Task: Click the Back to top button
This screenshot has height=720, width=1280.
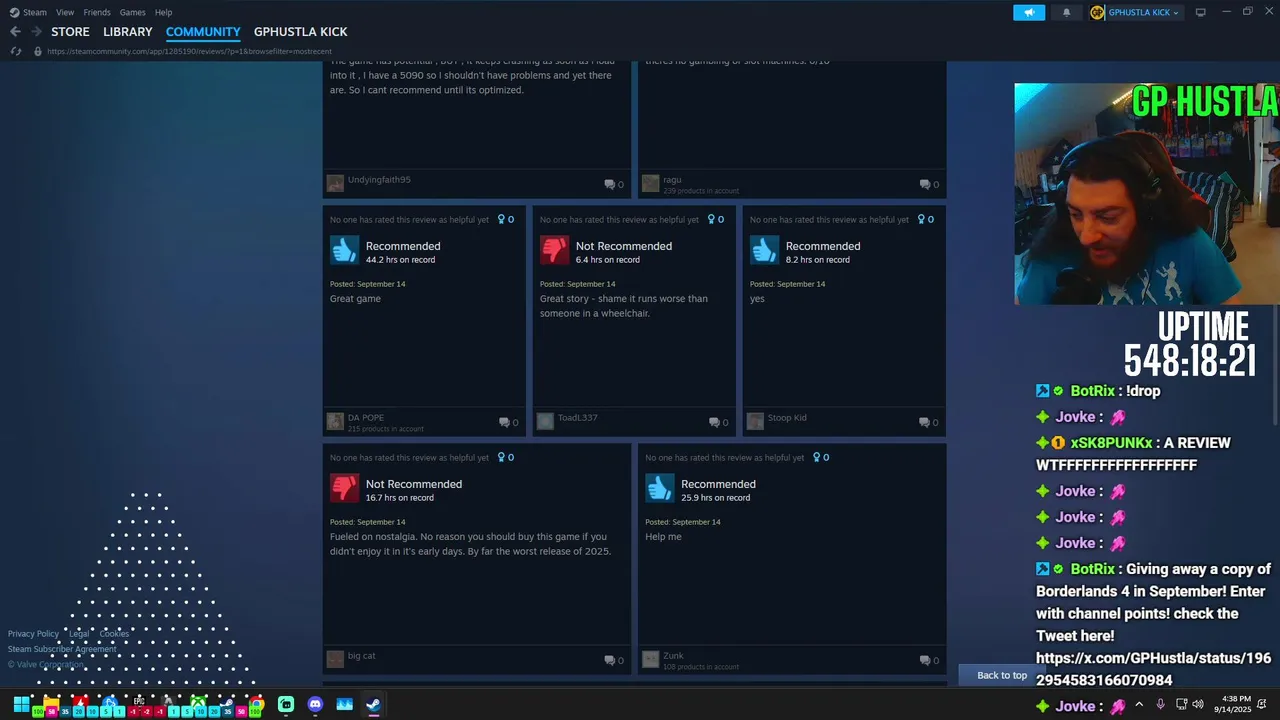Action: click(x=1002, y=675)
